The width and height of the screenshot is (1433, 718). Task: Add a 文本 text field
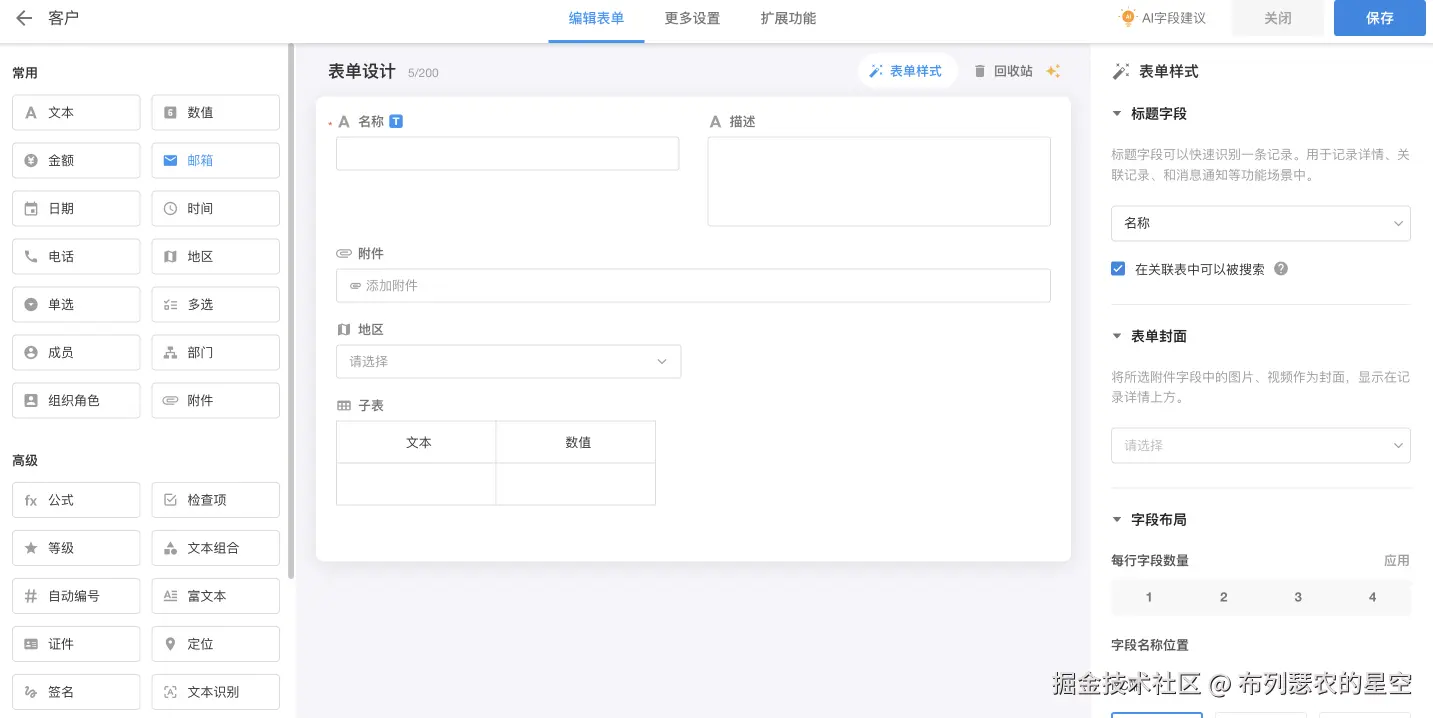pyautogui.click(x=76, y=113)
